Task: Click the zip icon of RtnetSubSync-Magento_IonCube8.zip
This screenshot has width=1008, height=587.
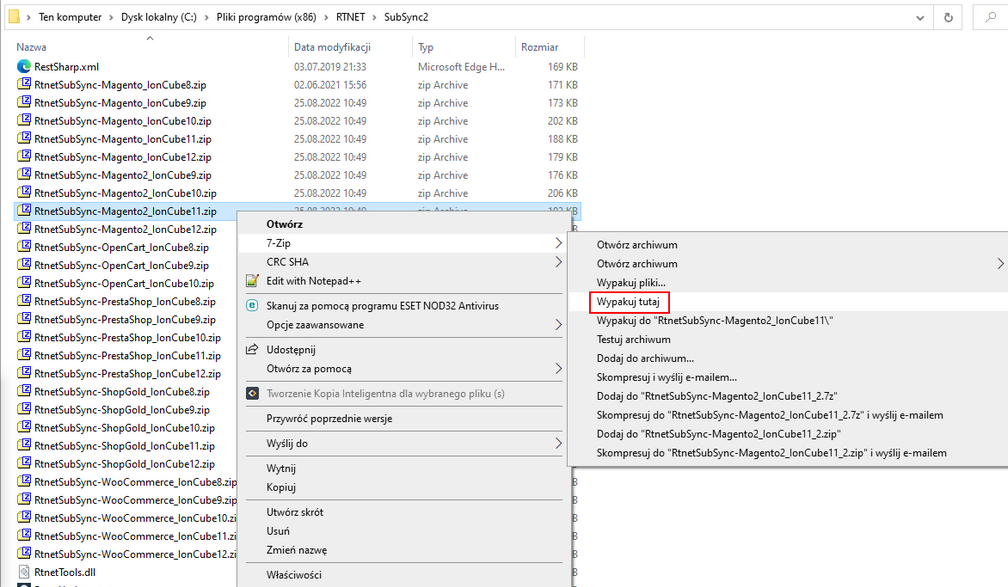Action: pyautogui.click(x=24, y=84)
